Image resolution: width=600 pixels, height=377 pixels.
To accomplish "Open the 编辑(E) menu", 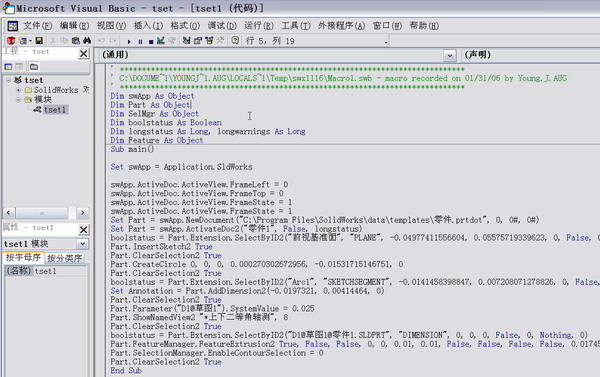I will (x=74, y=26).
